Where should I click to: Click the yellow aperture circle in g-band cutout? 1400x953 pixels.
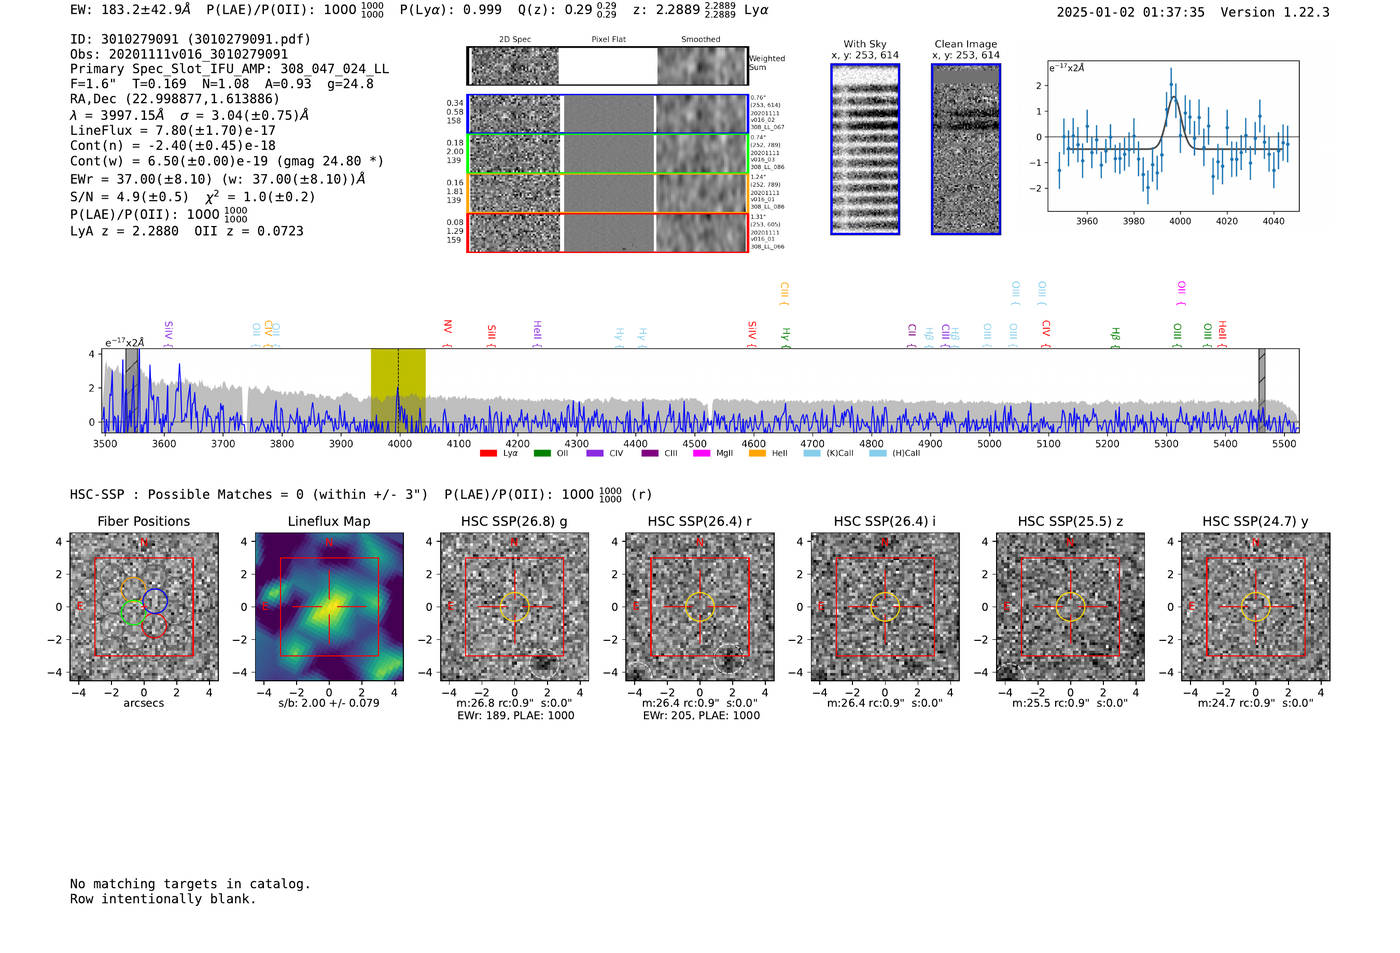pos(514,607)
